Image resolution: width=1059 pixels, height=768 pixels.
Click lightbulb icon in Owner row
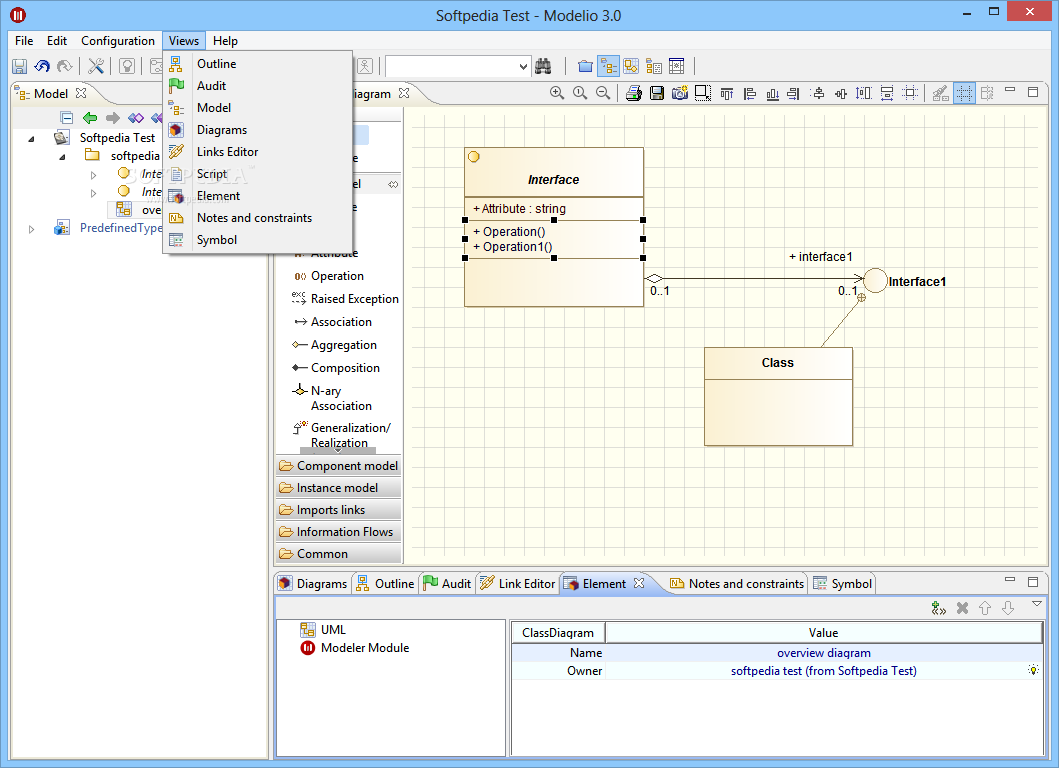[1033, 670]
